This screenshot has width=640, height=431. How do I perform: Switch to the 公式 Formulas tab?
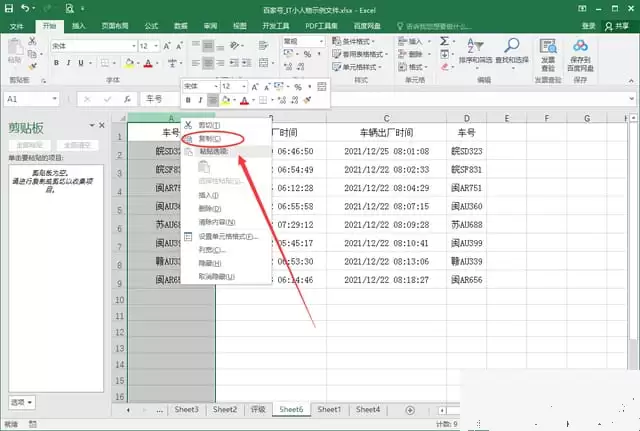pyautogui.click(x=151, y=26)
